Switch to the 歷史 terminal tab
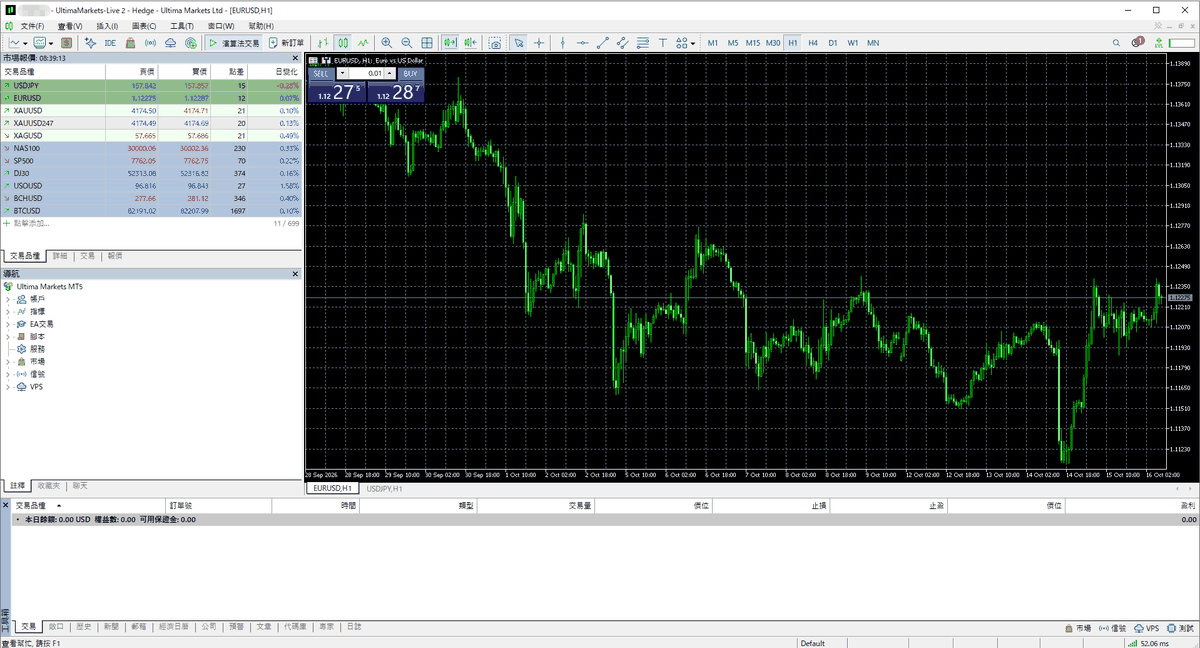The width and height of the screenshot is (1200, 648). pyautogui.click(x=82, y=627)
